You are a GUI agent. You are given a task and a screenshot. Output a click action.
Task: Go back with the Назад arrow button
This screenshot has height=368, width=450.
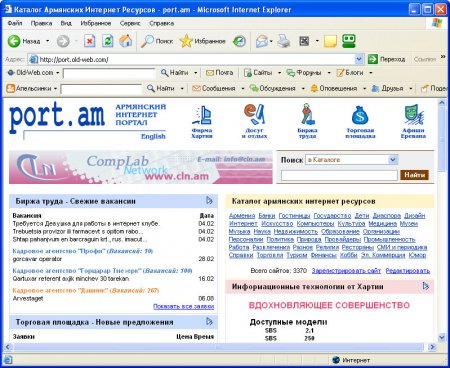coord(24,41)
